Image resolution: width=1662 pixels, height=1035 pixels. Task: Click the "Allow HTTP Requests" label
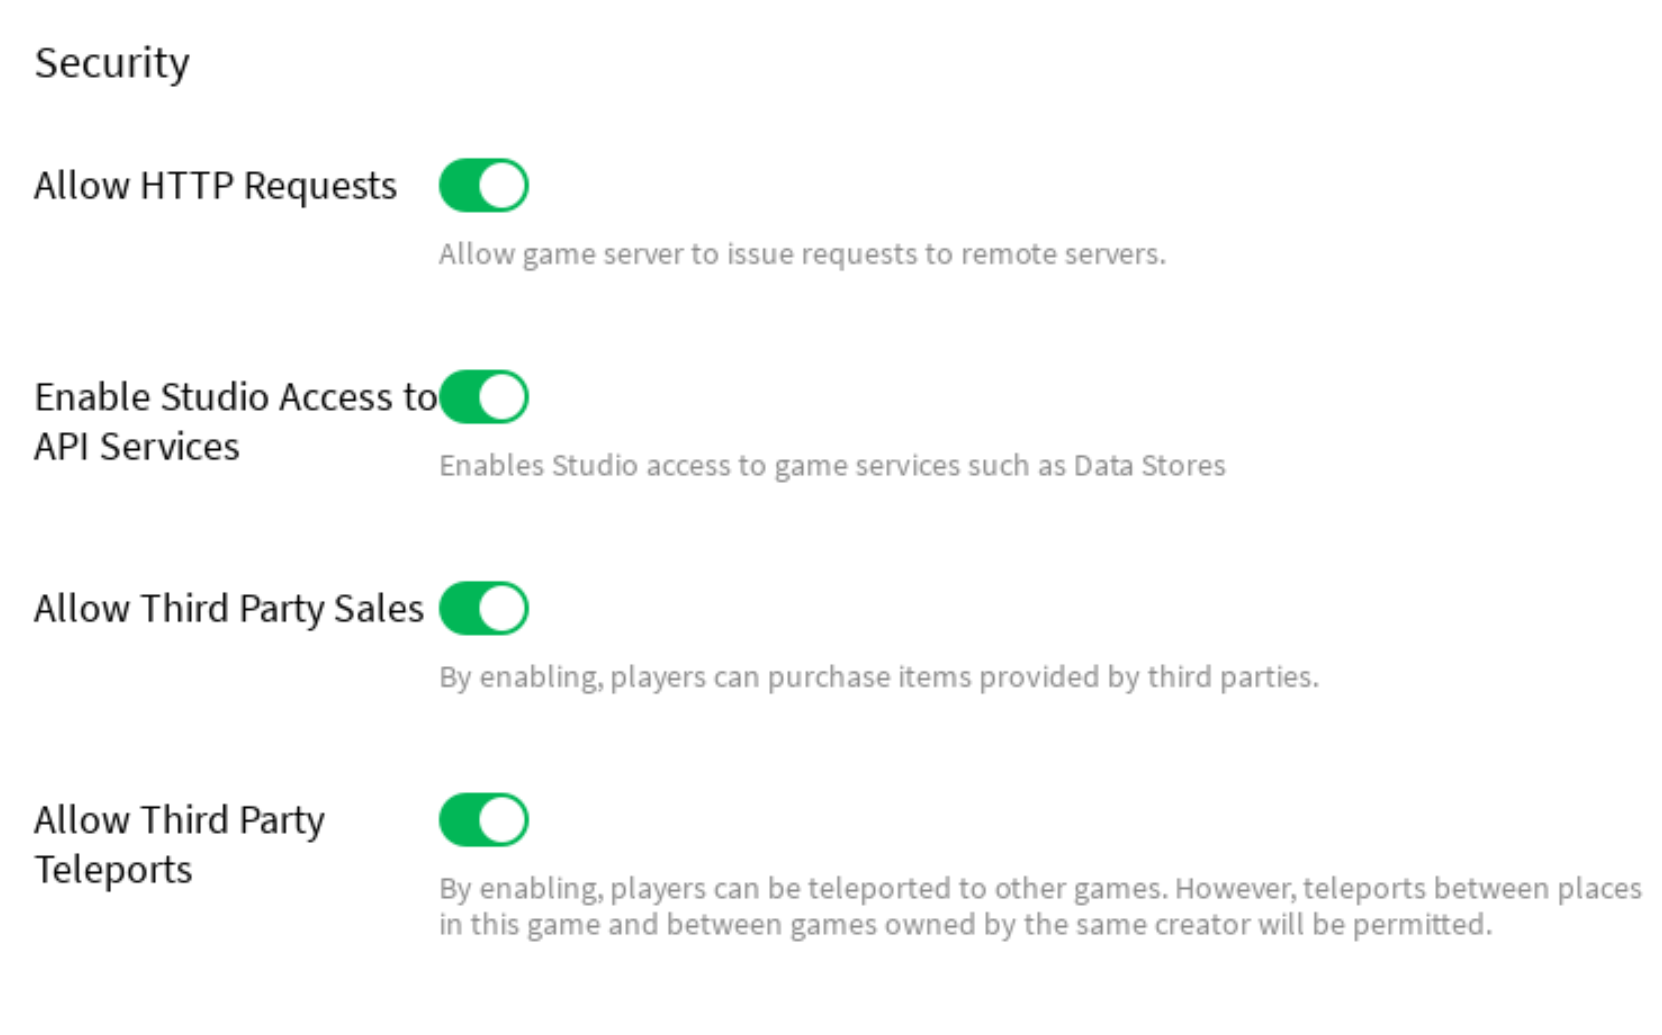[215, 186]
